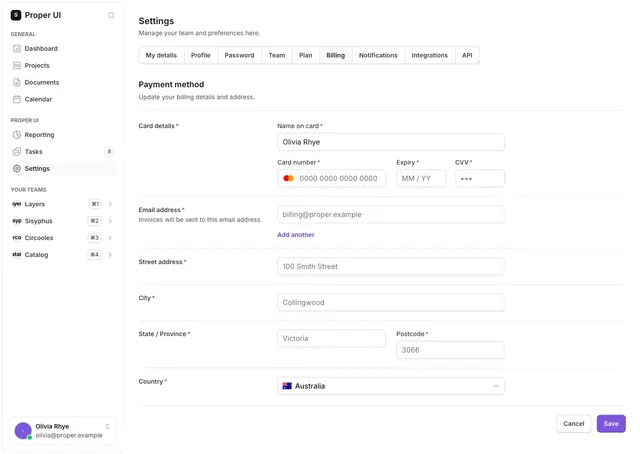This screenshot has width=640, height=454.
Task: Select the Billing tab
Action: pyautogui.click(x=336, y=55)
